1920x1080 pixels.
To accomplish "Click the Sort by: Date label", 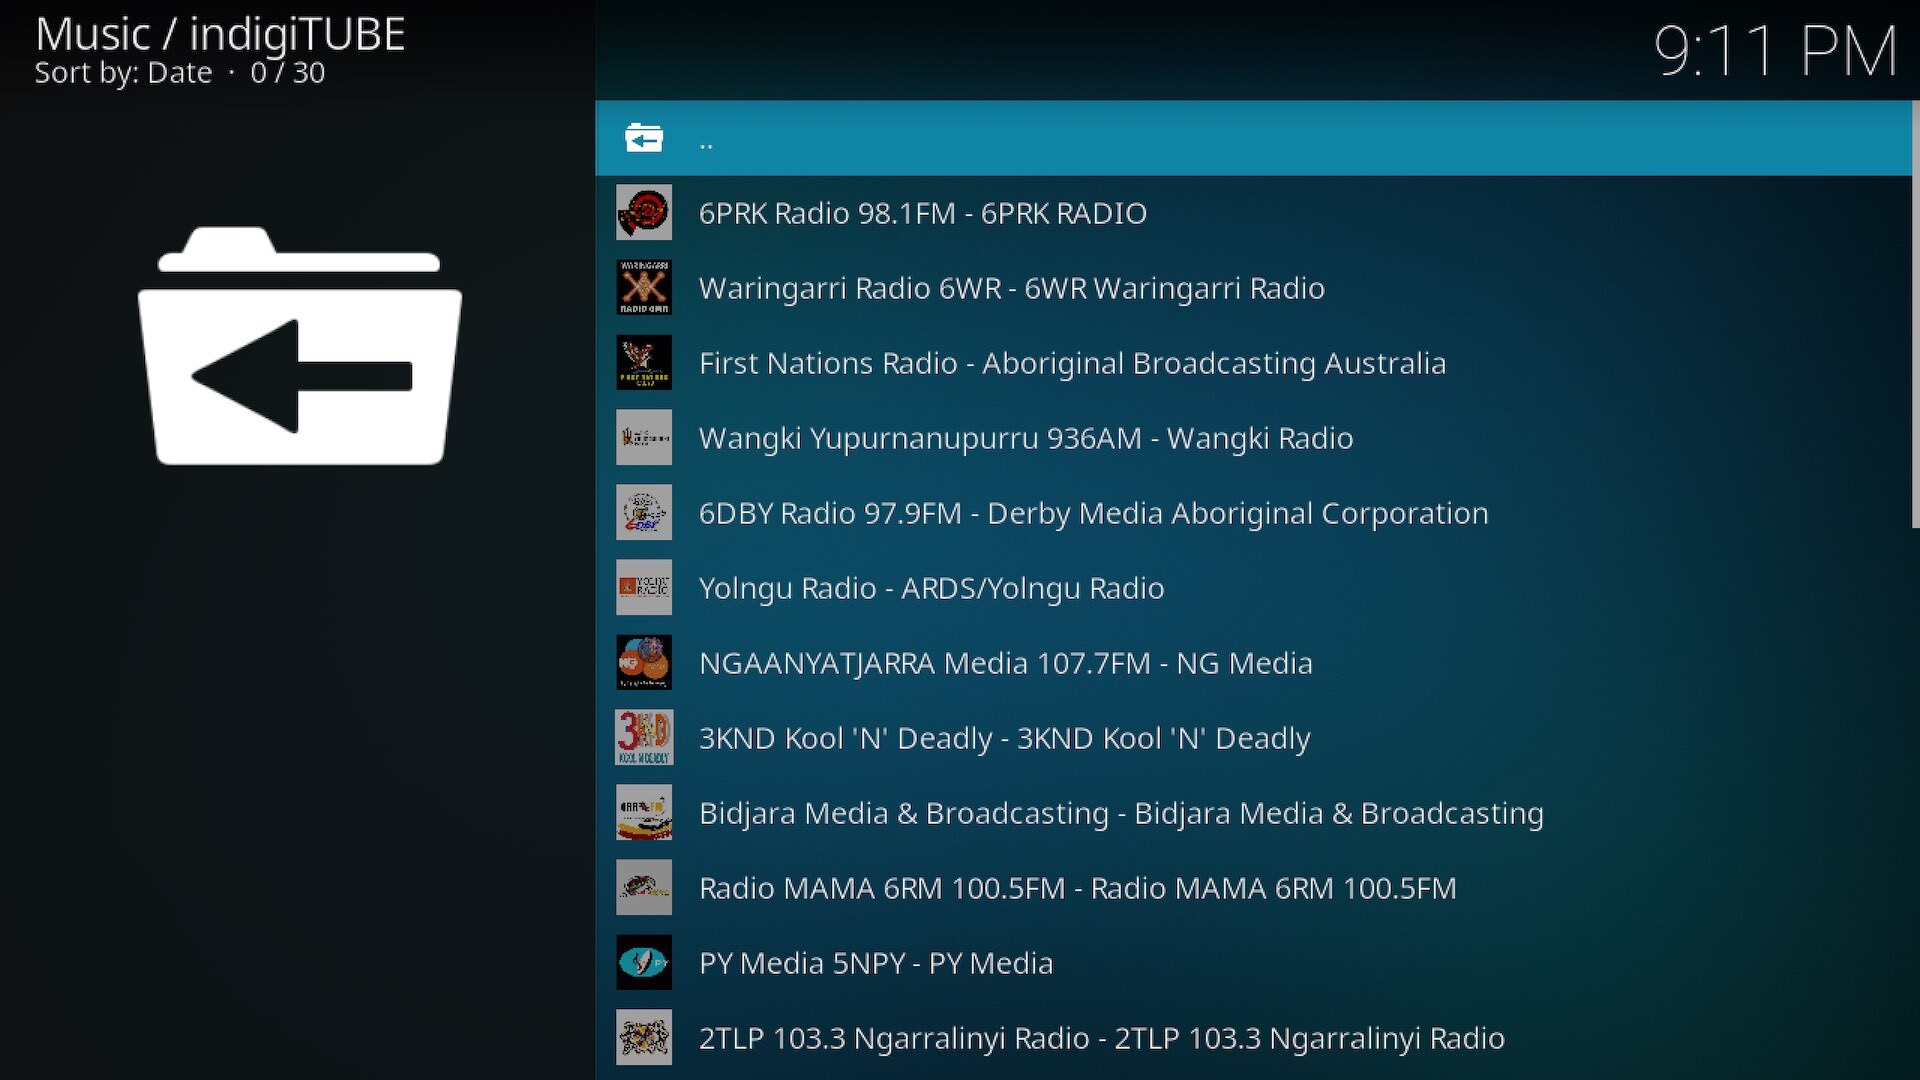I will pos(123,73).
